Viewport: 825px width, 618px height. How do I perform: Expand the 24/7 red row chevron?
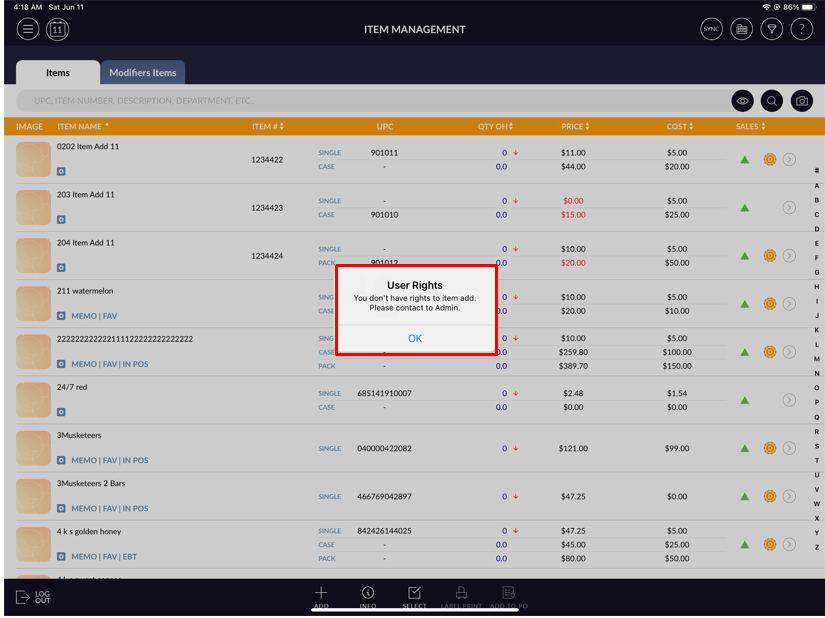(x=789, y=400)
